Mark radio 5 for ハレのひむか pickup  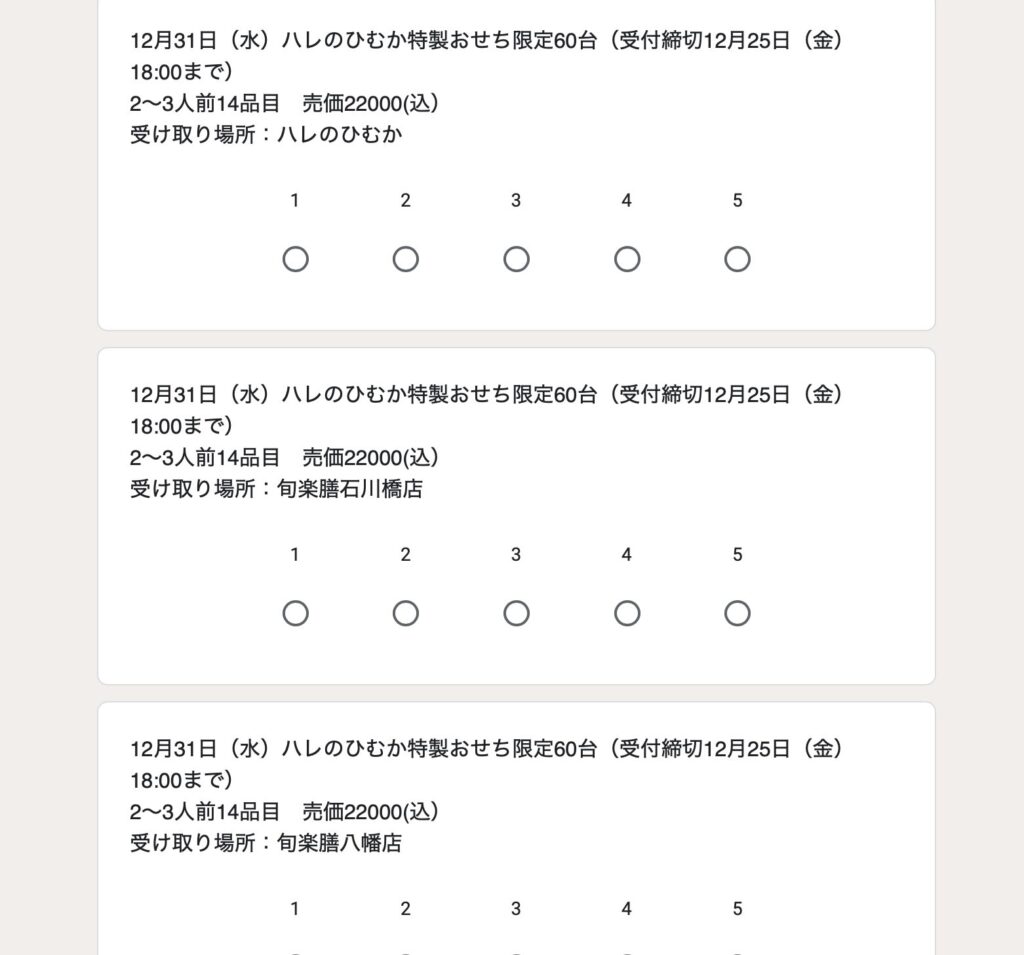tap(737, 260)
